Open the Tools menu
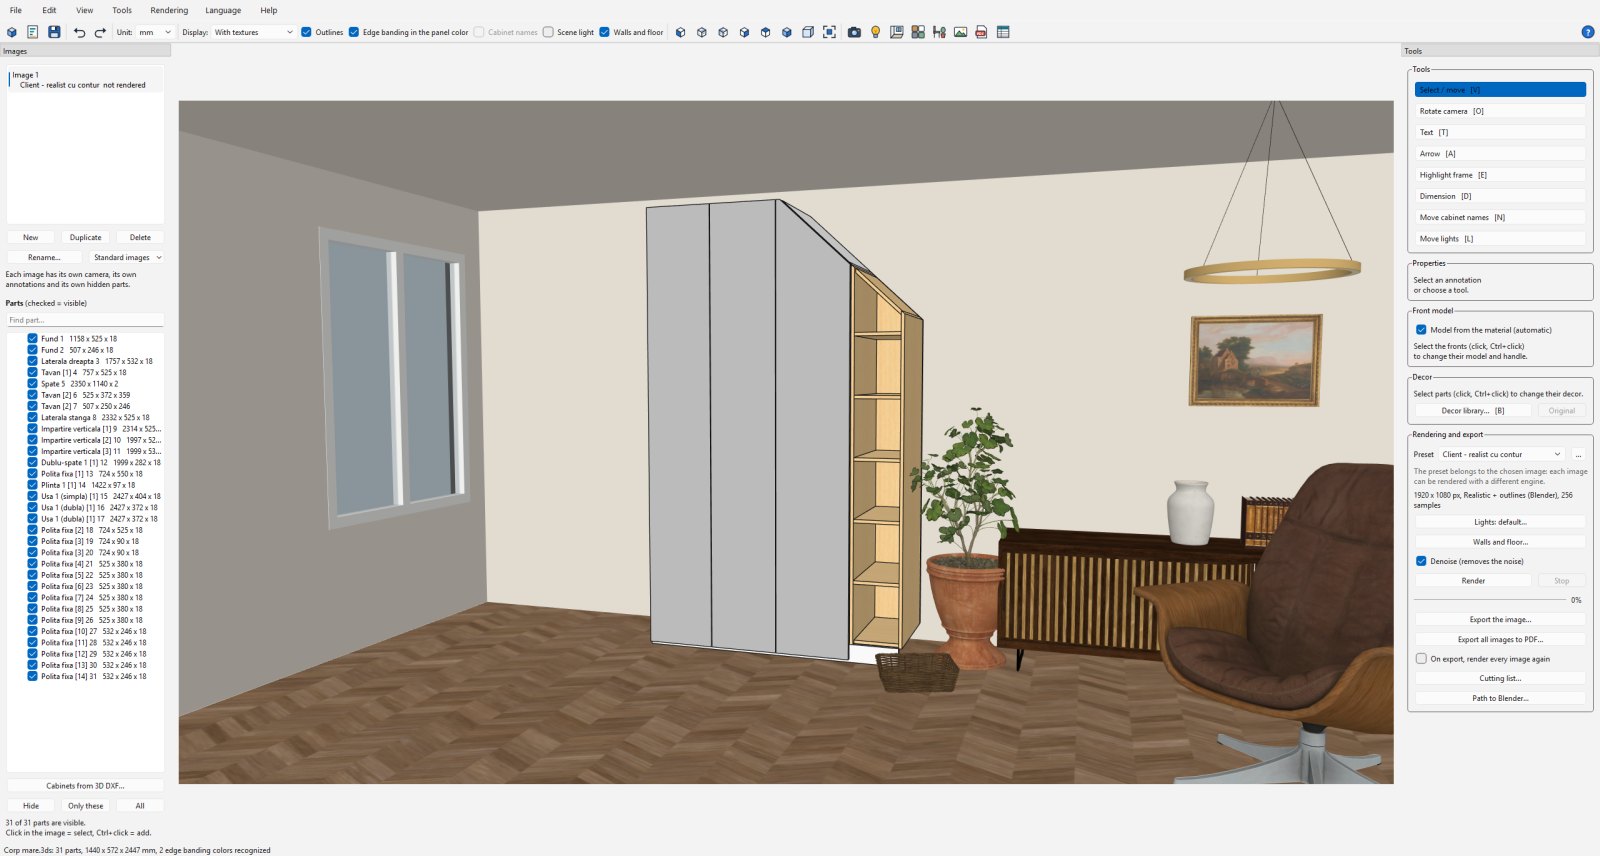Image resolution: width=1600 pixels, height=856 pixels. pos(122,10)
